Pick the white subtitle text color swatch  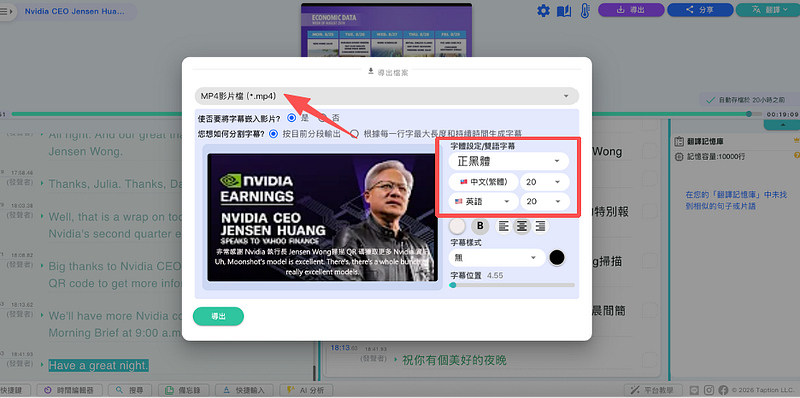click(458, 226)
